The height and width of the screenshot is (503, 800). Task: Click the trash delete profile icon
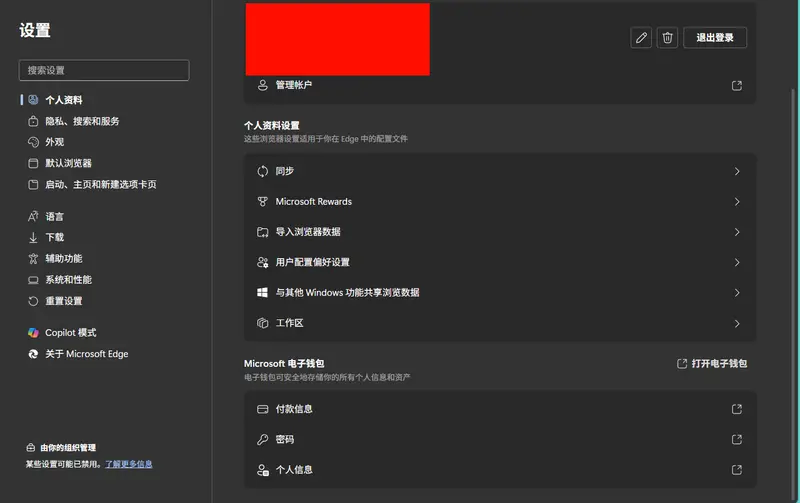[x=667, y=38]
